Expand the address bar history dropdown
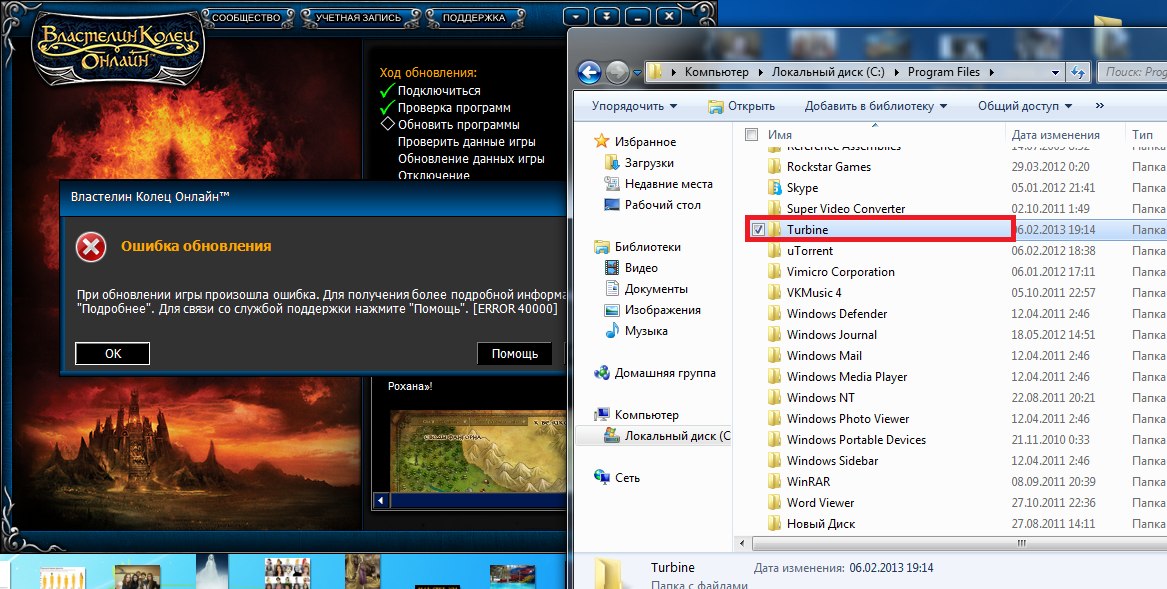Image resolution: width=1167 pixels, height=589 pixels. (1055, 73)
